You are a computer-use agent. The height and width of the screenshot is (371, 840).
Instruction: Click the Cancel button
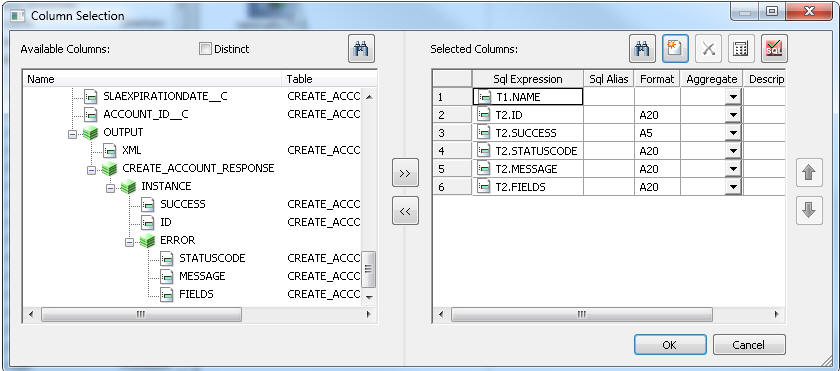(x=749, y=345)
